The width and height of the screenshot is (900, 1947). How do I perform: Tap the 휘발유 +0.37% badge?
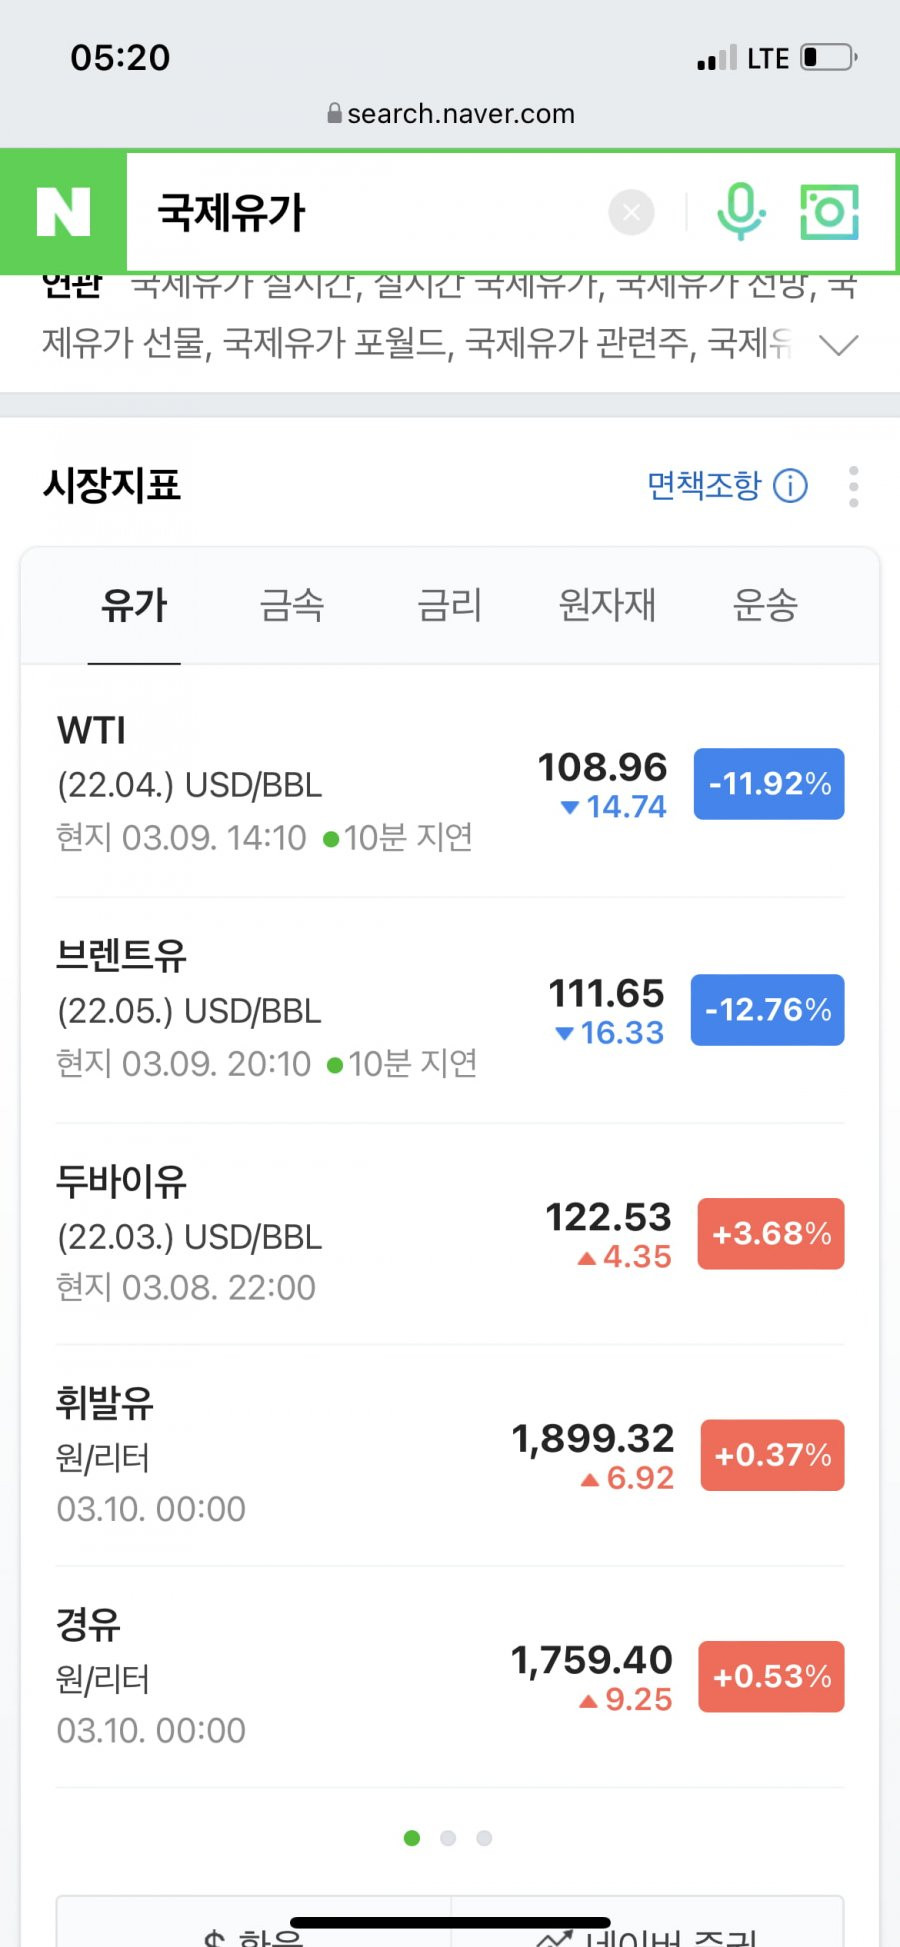point(773,1455)
